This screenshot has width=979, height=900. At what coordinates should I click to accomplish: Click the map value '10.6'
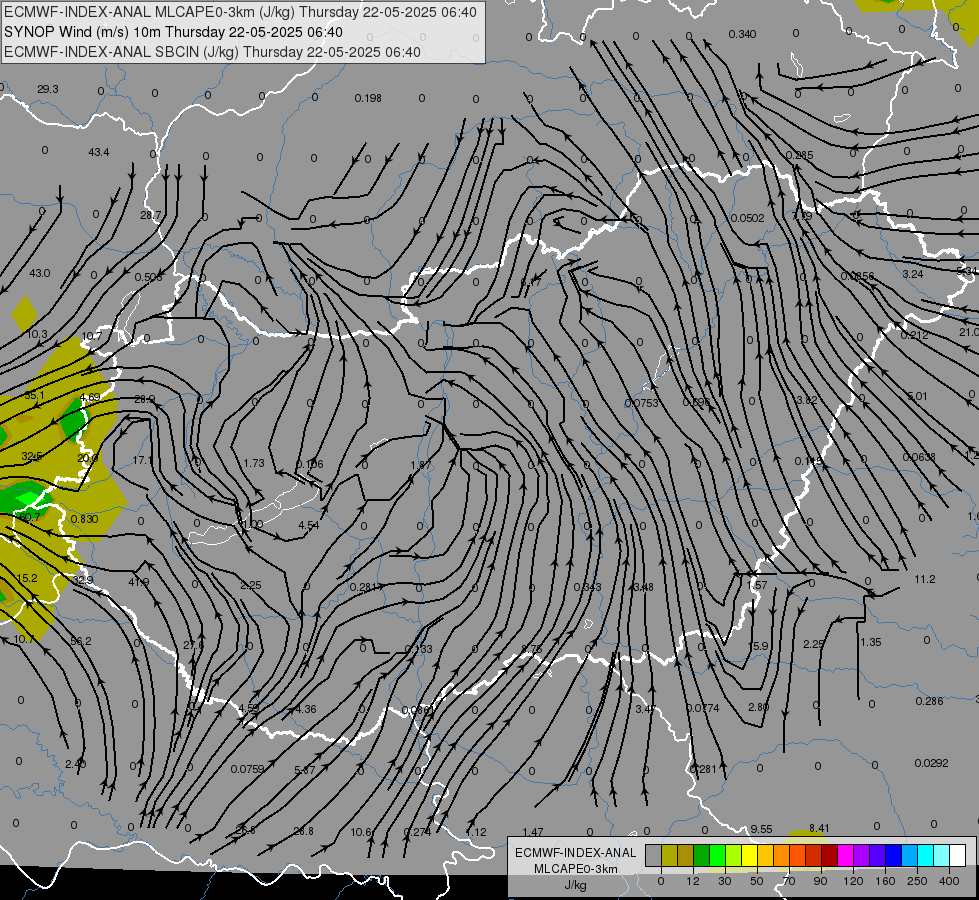click(x=361, y=832)
